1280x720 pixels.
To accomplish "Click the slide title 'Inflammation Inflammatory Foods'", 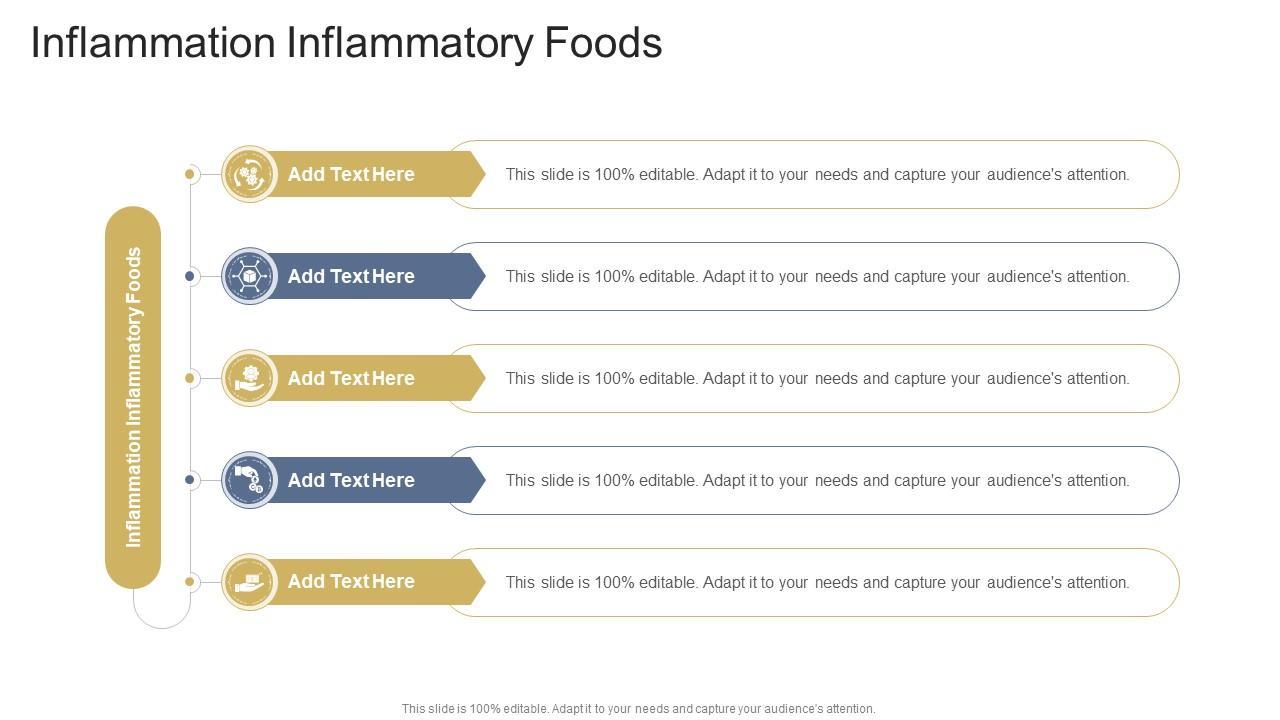I will tap(346, 44).
